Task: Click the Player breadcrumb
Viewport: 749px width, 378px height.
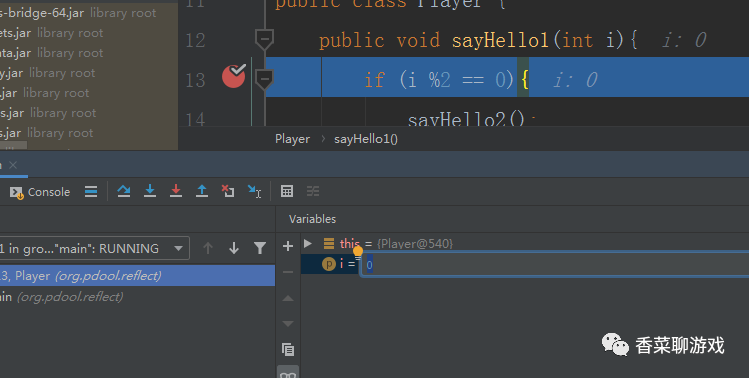Action: (292, 139)
